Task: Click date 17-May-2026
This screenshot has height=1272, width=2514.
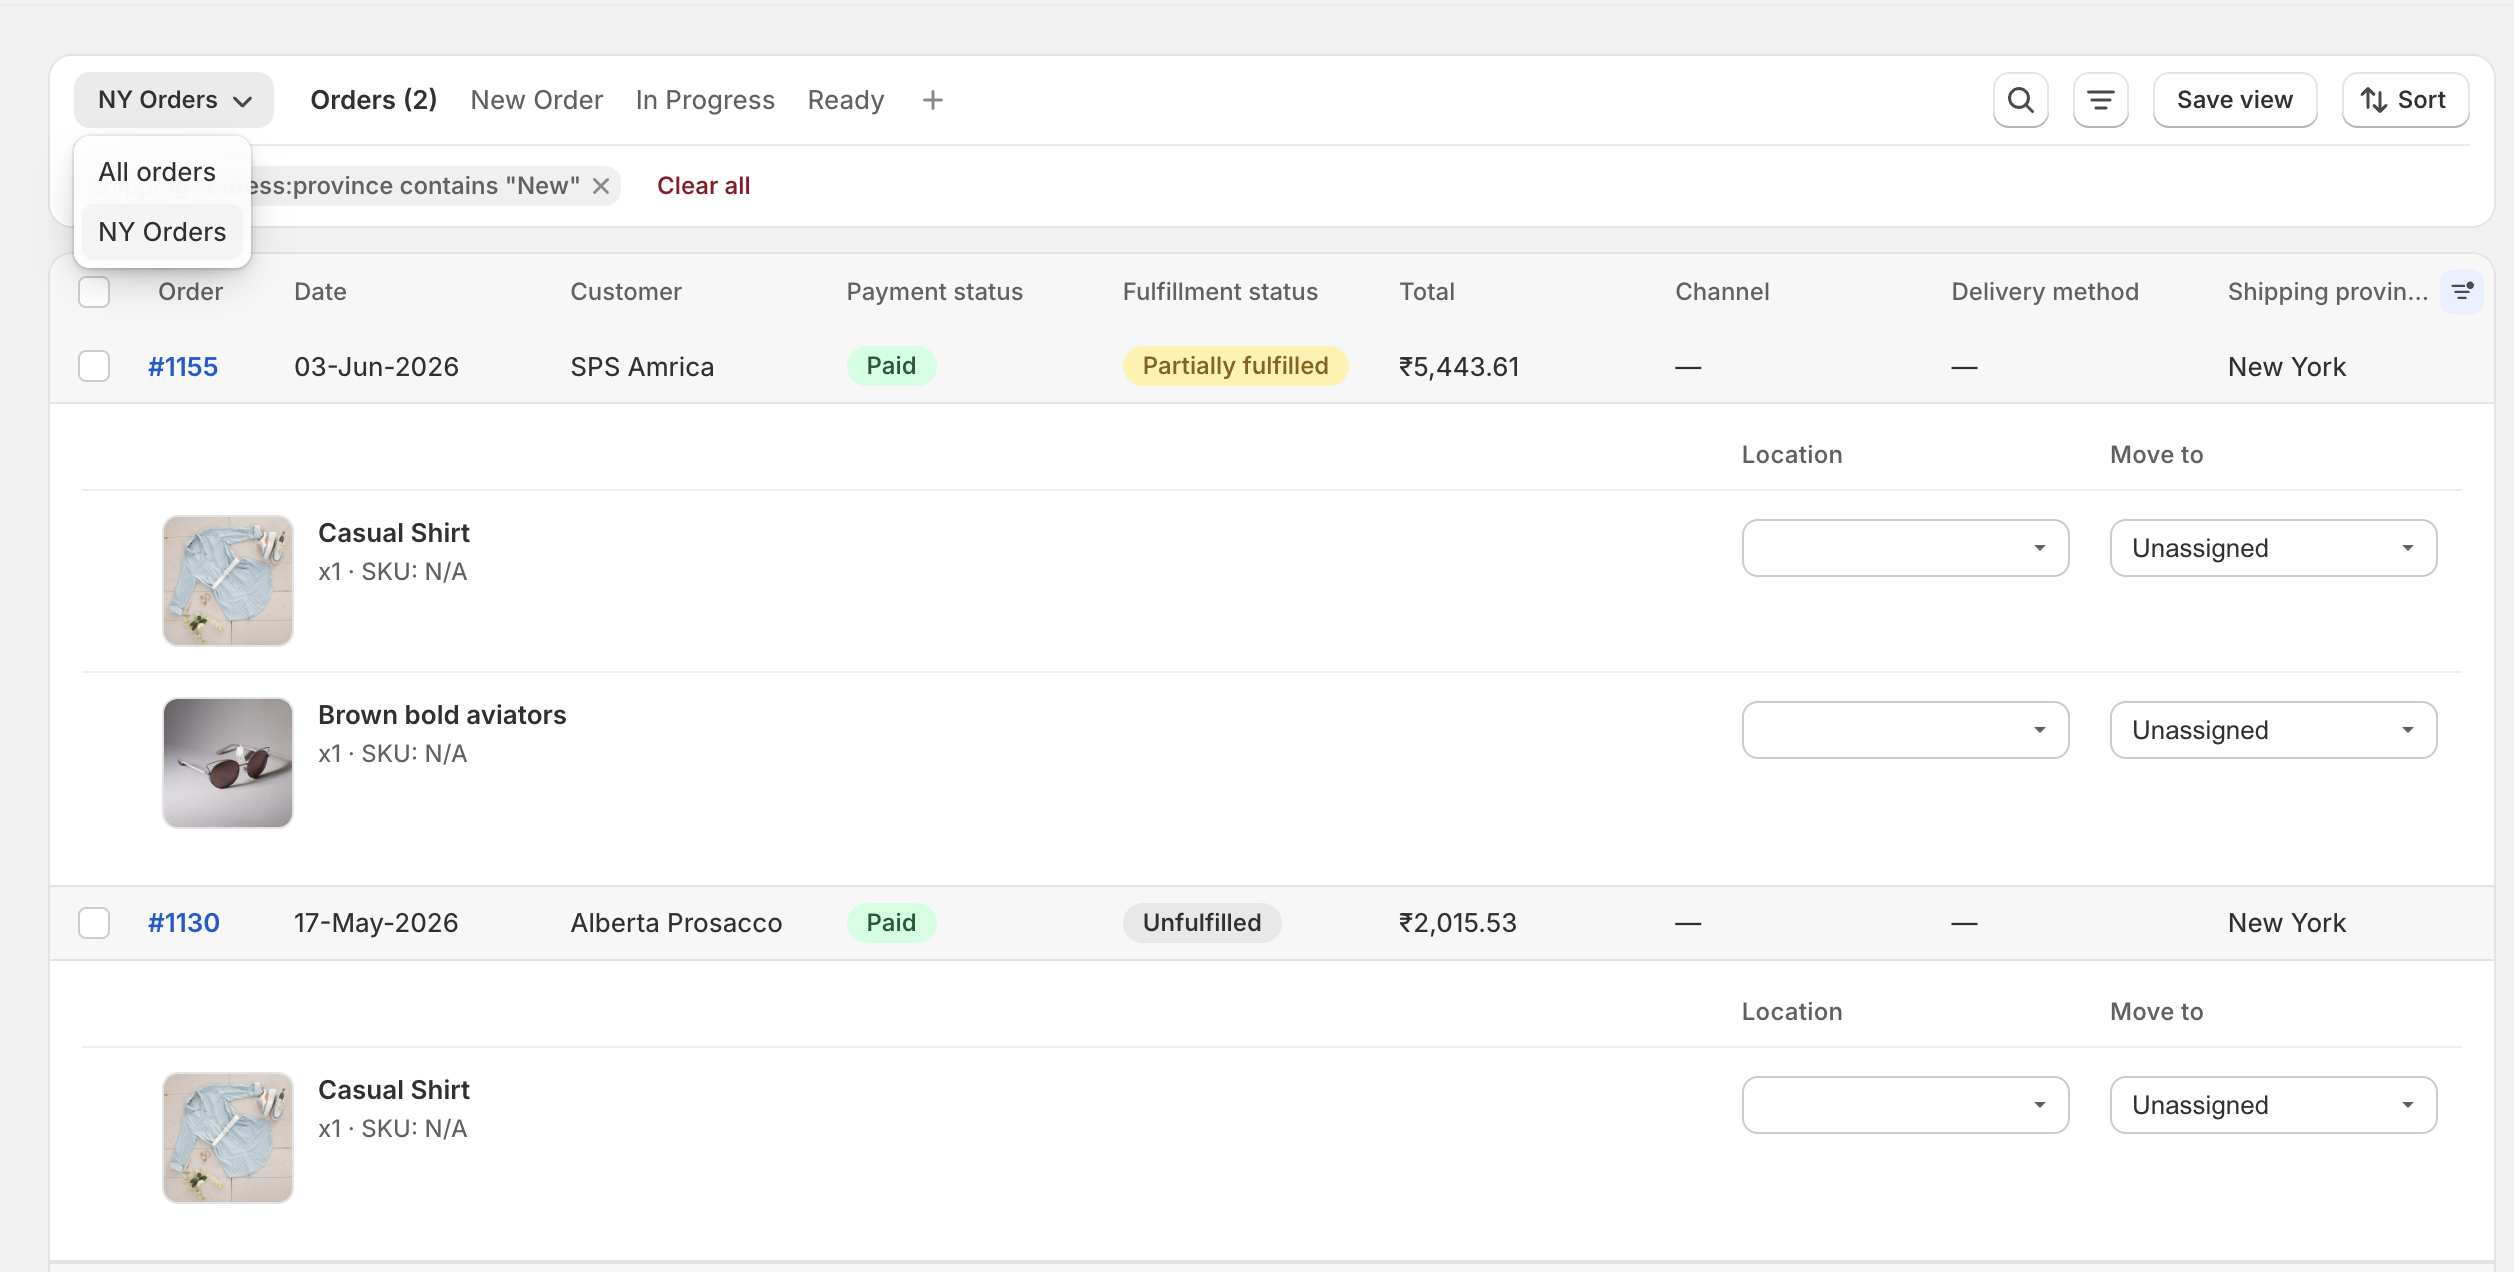Action: pyautogui.click(x=376, y=923)
